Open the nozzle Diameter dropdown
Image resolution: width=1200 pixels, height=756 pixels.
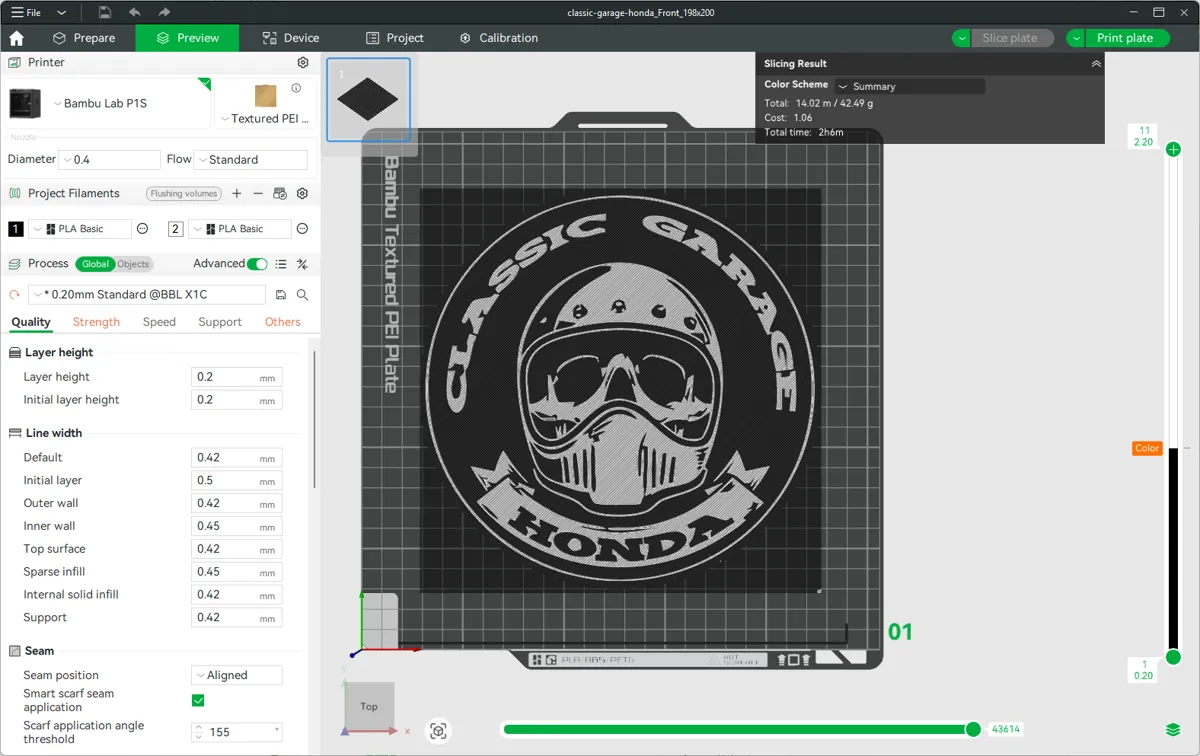click(x=110, y=159)
